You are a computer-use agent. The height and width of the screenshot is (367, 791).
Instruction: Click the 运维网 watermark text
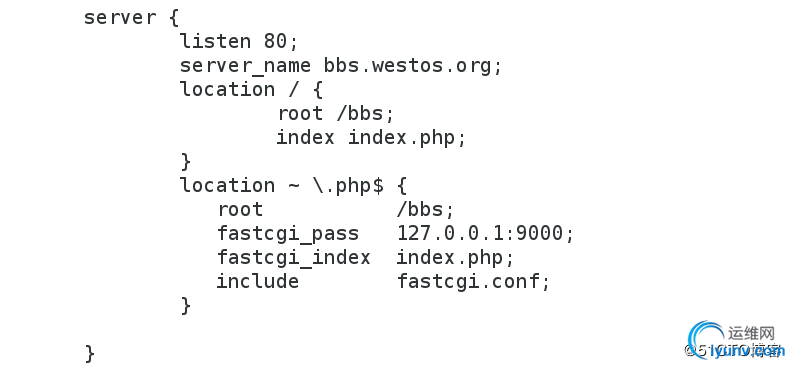(751, 333)
